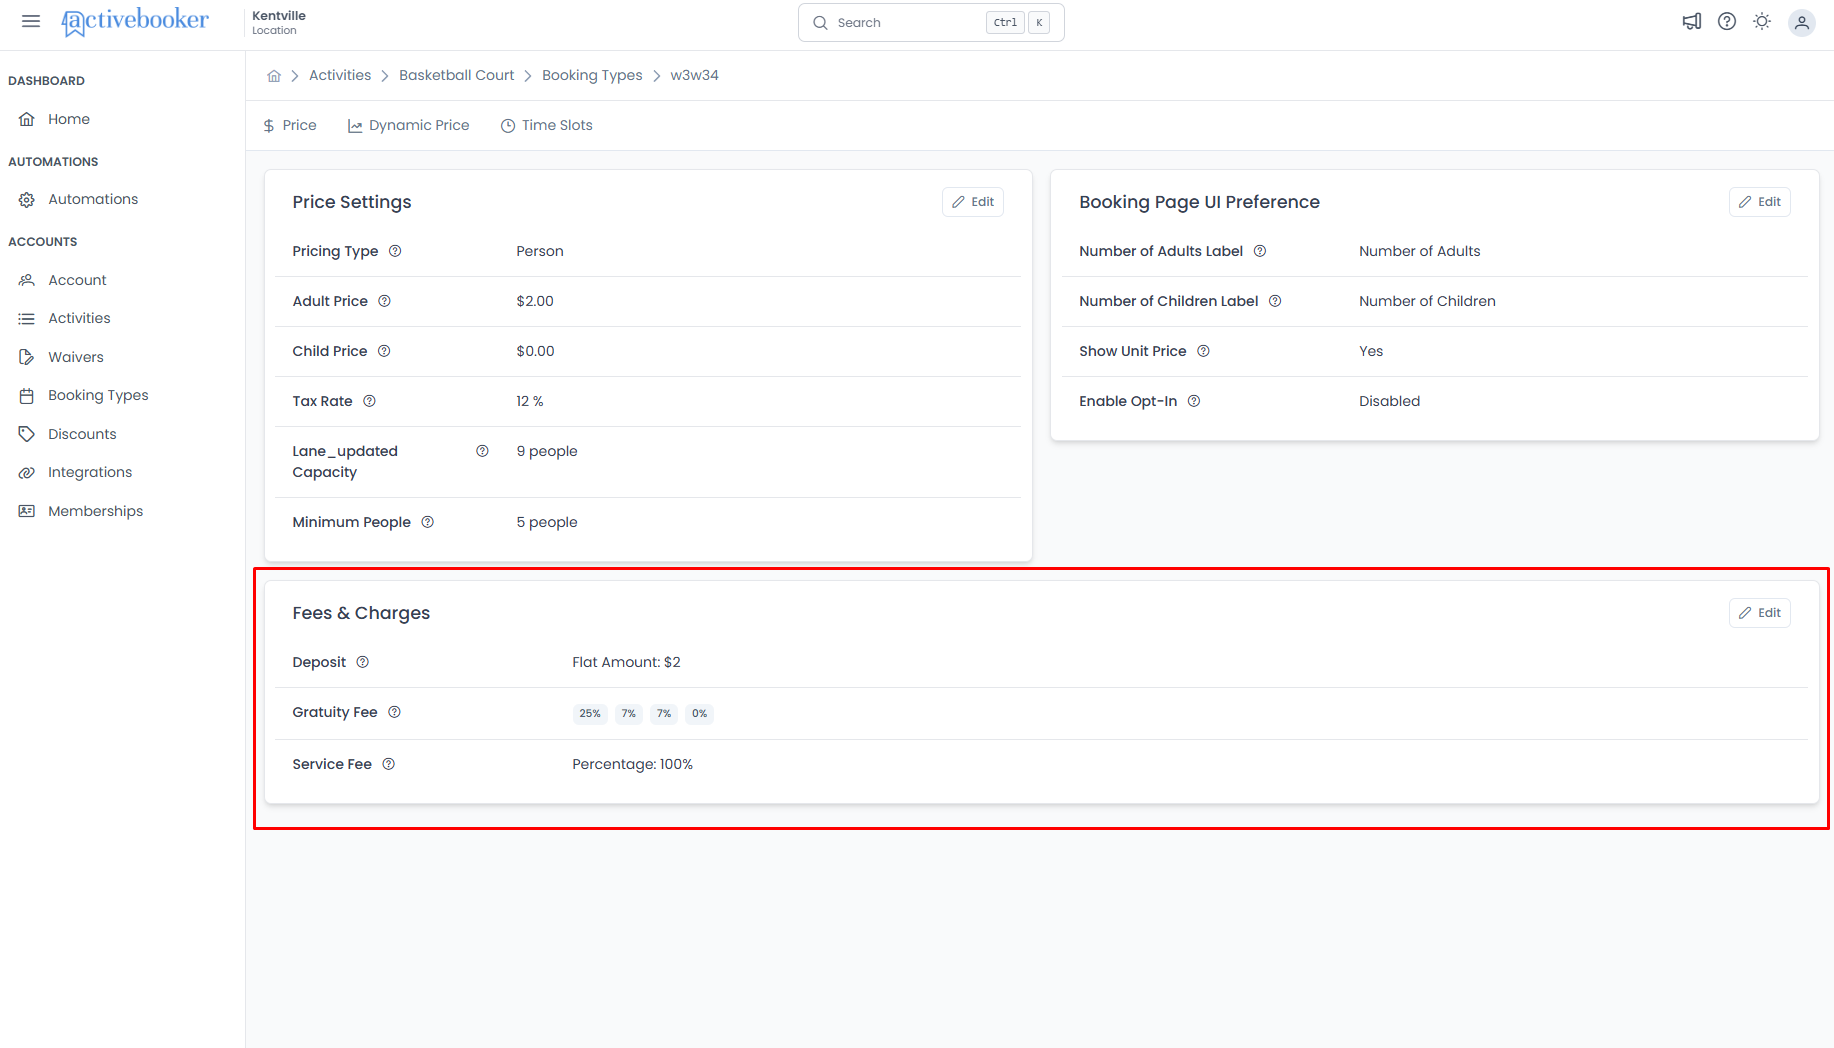Click the Number of Children Label help icon
The image size is (1834, 1048).
(x=1275, y=301)
